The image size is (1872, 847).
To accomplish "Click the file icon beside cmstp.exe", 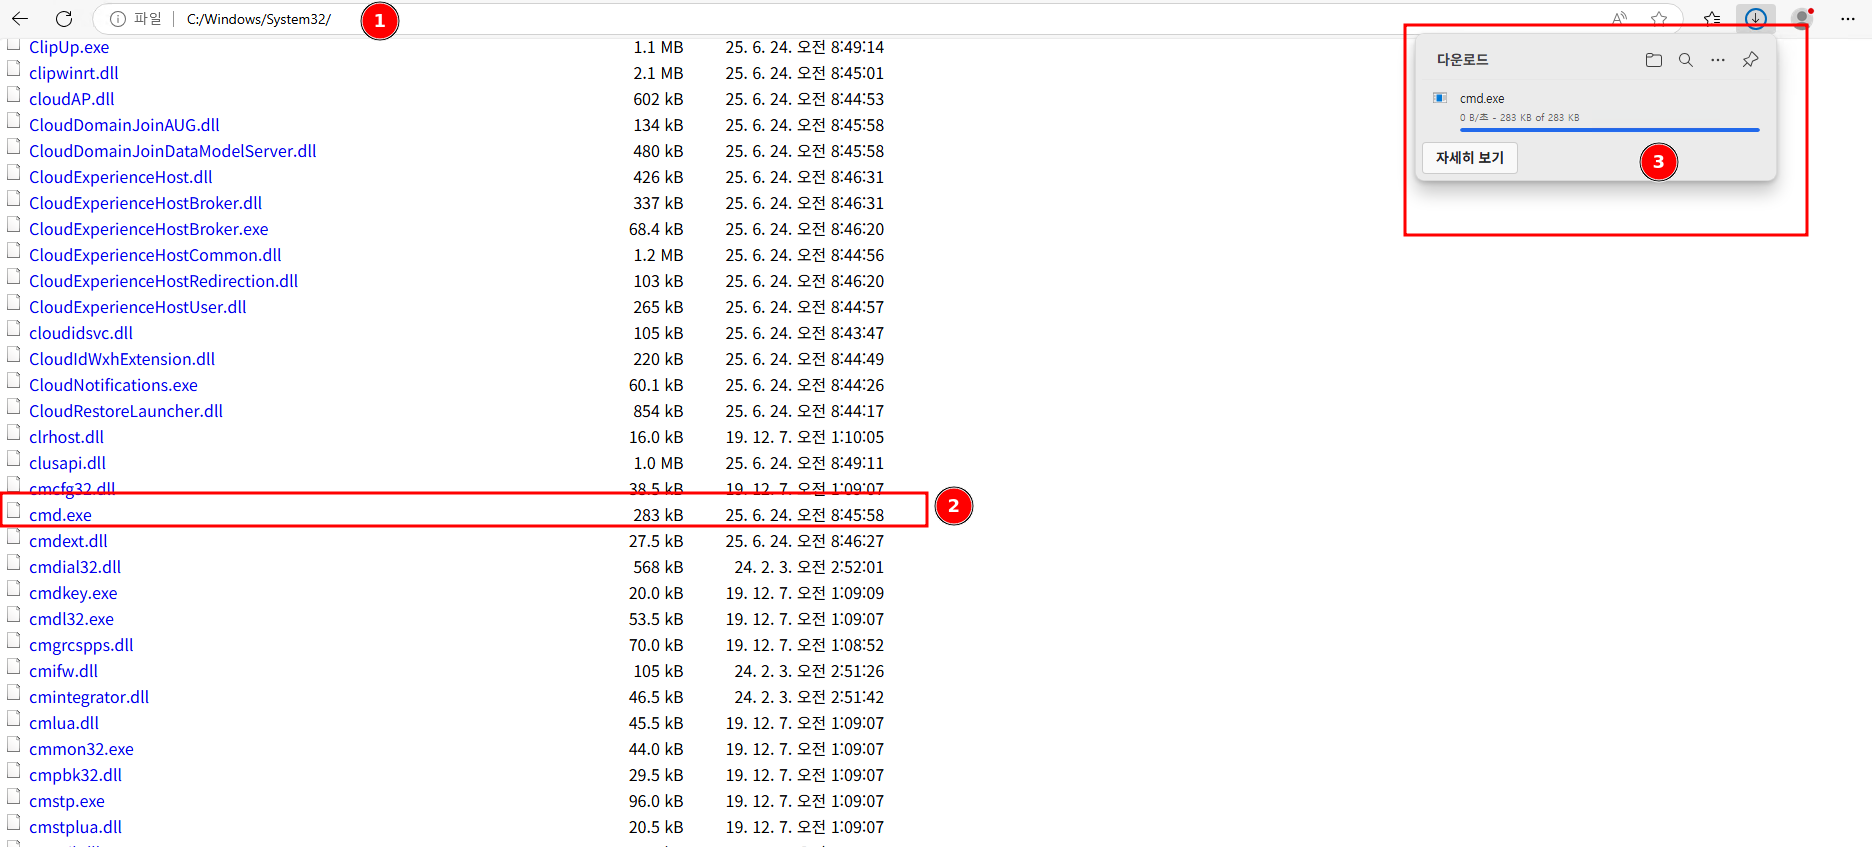I will click(14, 798).
